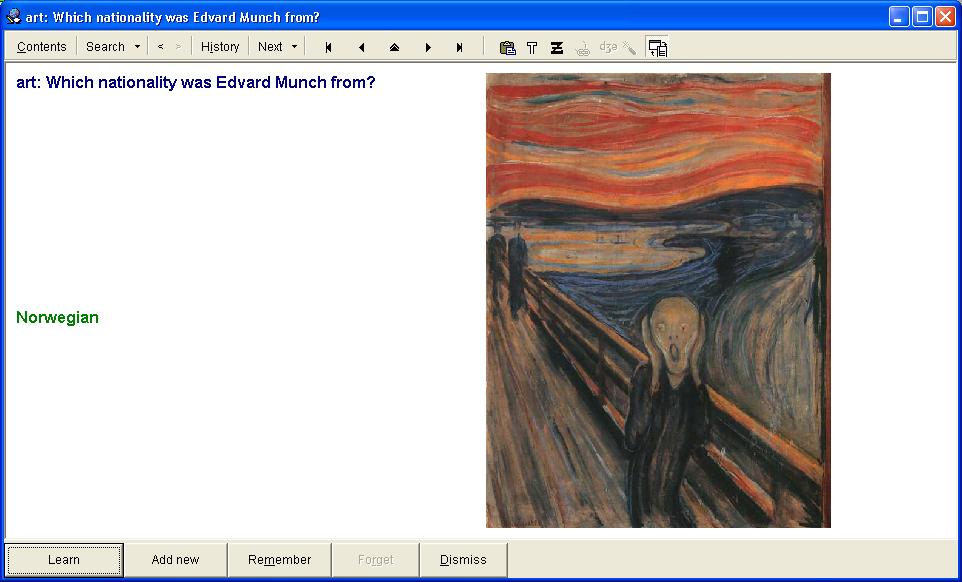Click the Dismiss button
This screenshot has width=962, height=582.
tap(463, 560)
